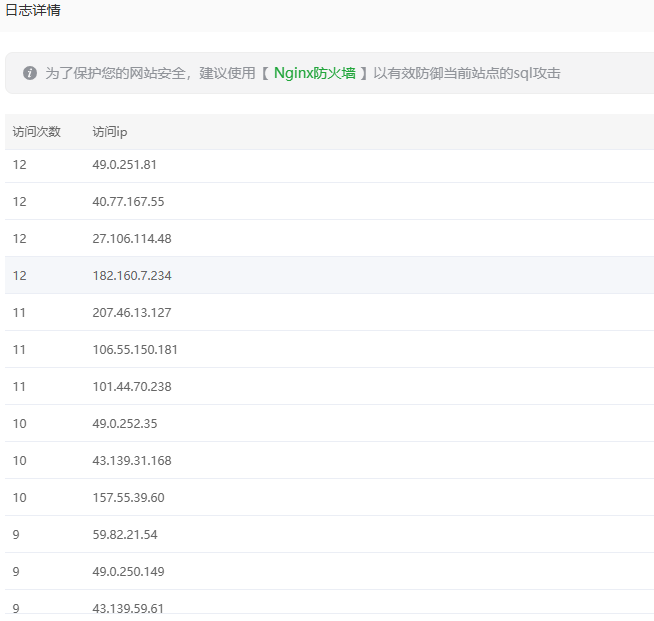Select IP 59.82.21.54
The height and width of the screenshot is (621, 654).
pos(125,535)
